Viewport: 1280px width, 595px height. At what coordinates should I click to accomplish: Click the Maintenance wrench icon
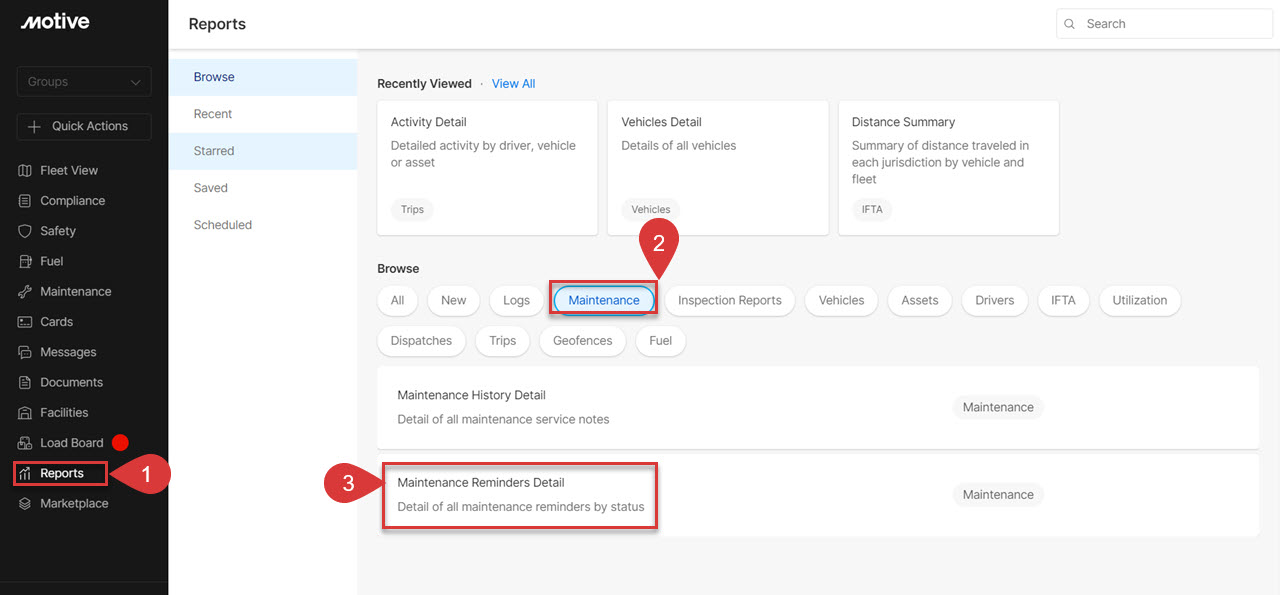point(26,292)
